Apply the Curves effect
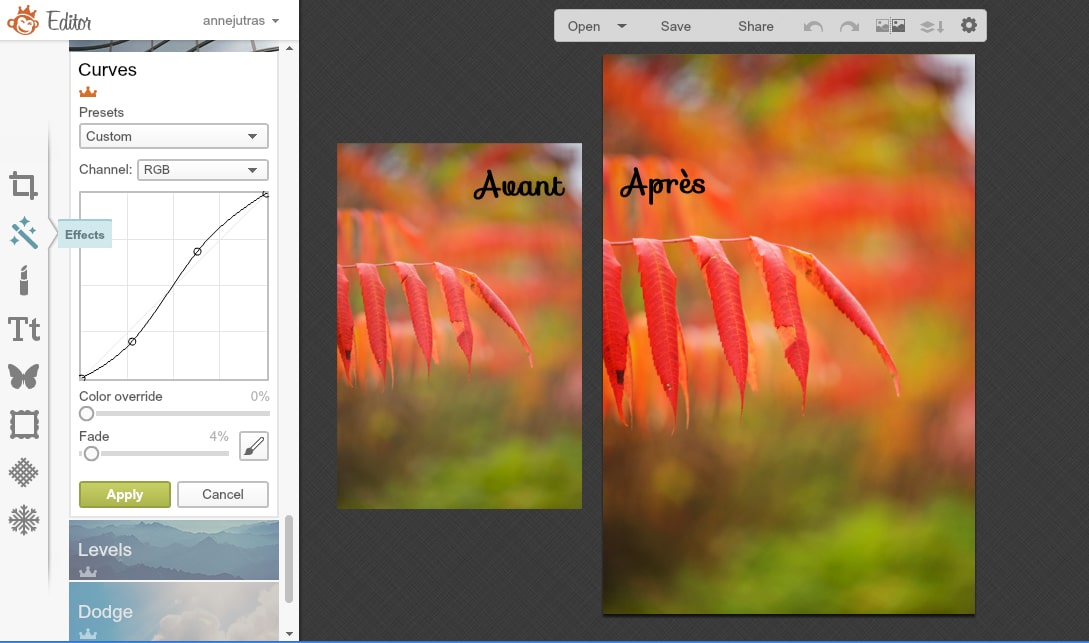 click(x=124, y=494)
